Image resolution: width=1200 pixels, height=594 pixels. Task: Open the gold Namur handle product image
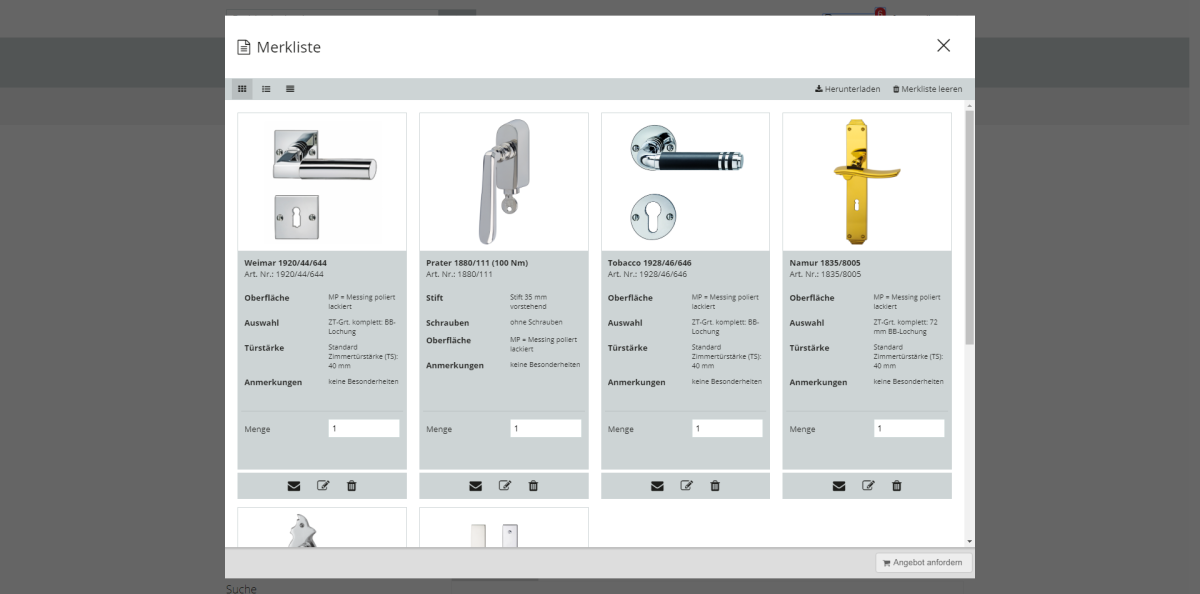867,182
